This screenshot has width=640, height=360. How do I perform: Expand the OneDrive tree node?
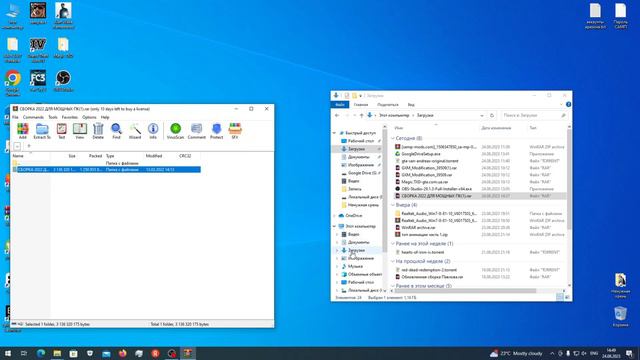pos(334,216)
